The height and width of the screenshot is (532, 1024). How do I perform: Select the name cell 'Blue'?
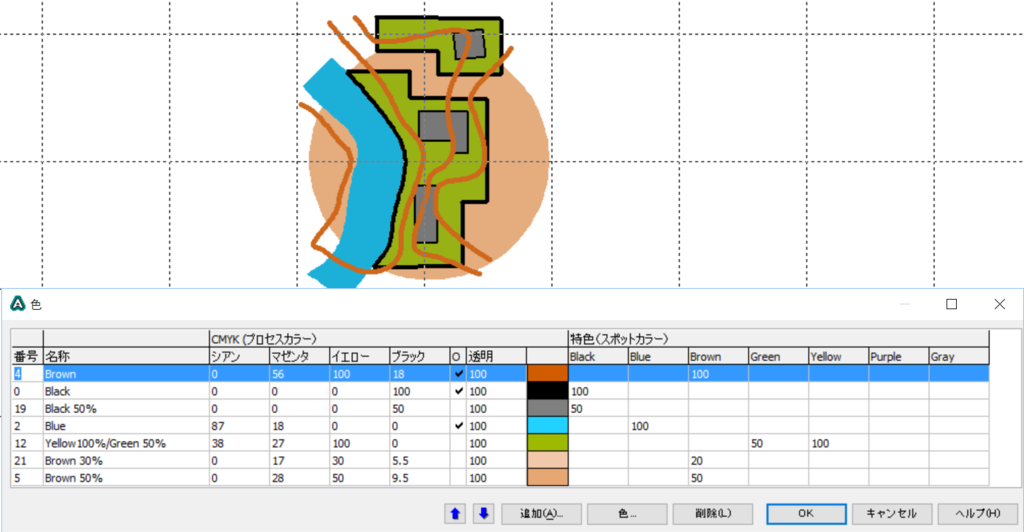126,426
